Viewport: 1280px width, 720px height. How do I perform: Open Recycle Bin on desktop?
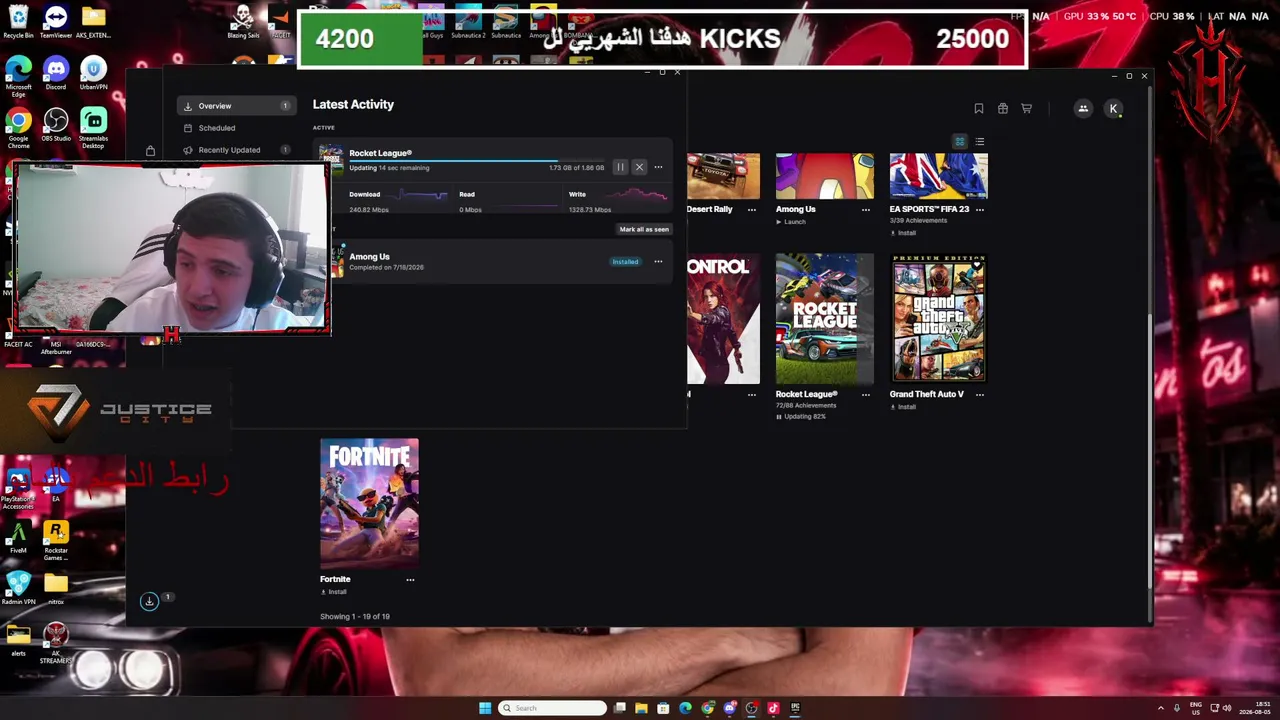[18, 22]
